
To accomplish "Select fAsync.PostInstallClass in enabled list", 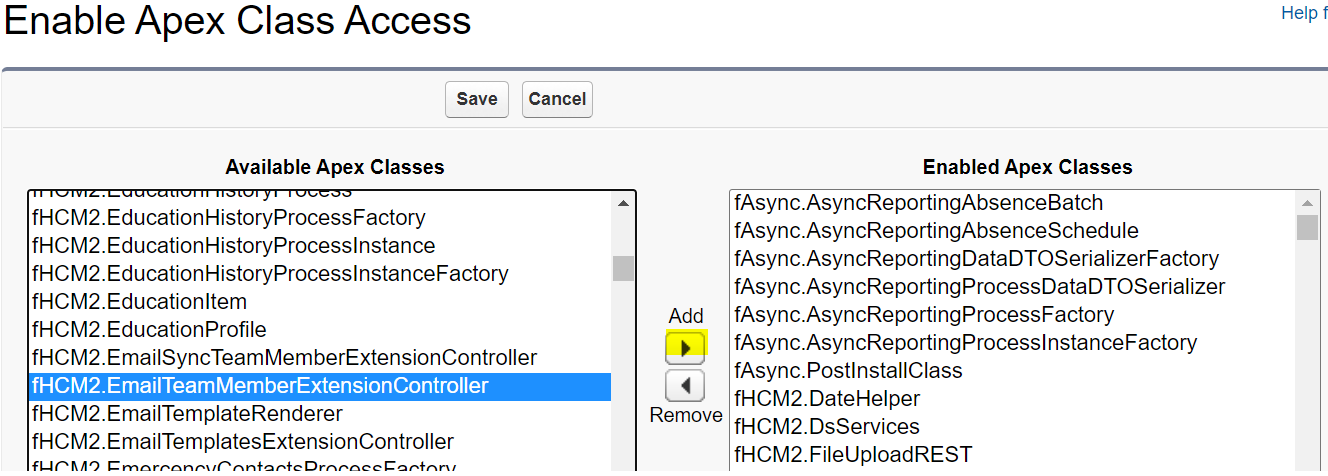I will tap(848, 371).
